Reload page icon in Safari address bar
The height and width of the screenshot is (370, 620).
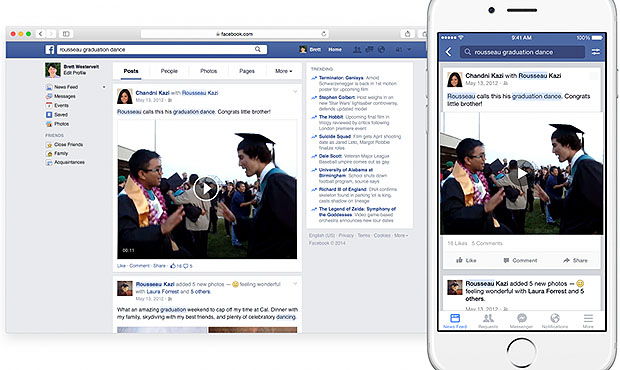click(324, 34)
